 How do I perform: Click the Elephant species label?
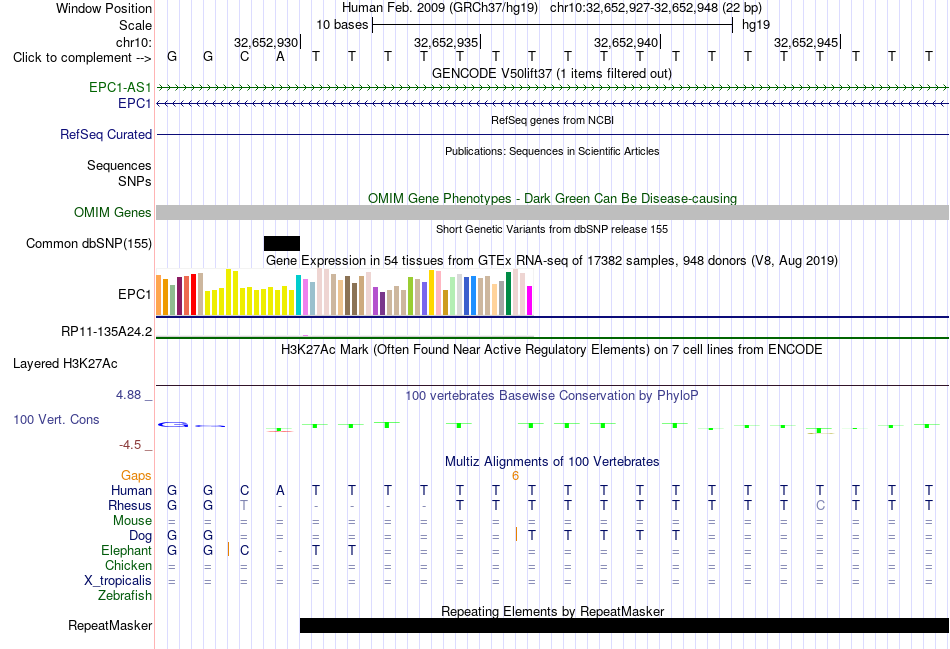coord(126,550)
